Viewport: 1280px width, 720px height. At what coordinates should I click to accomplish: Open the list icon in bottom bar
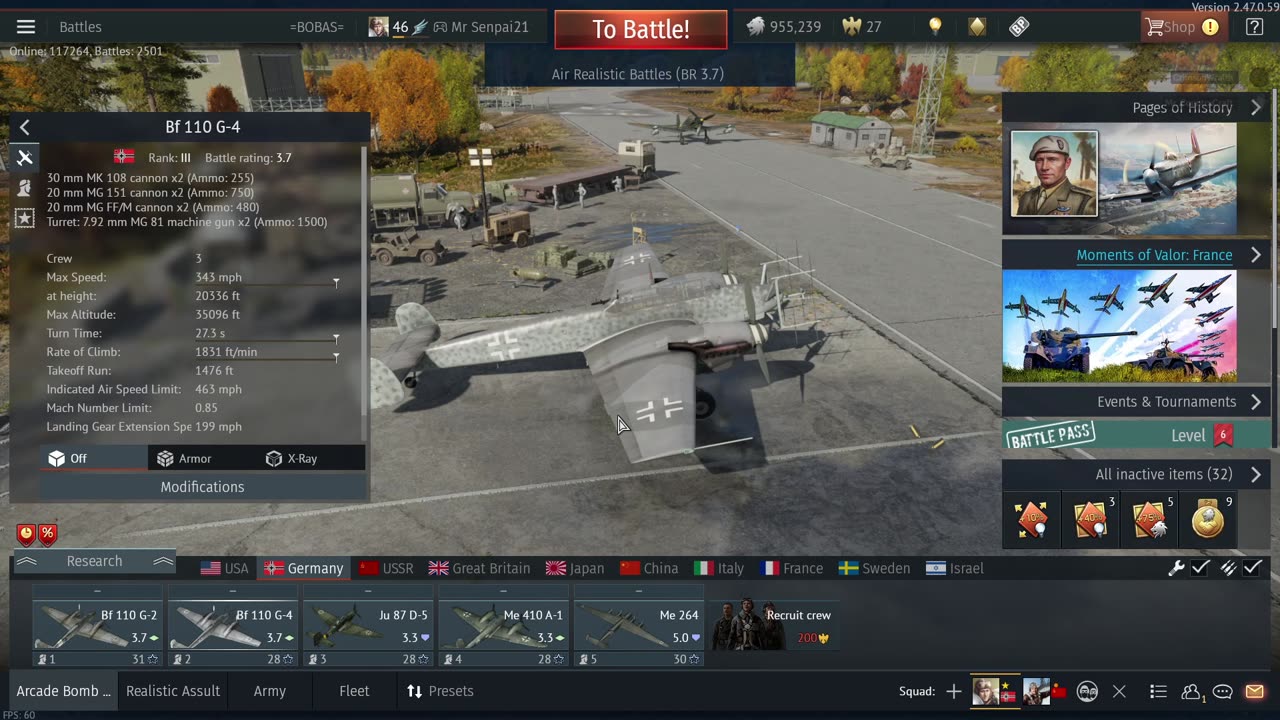pyautogui.click(x=1158, y=691)
